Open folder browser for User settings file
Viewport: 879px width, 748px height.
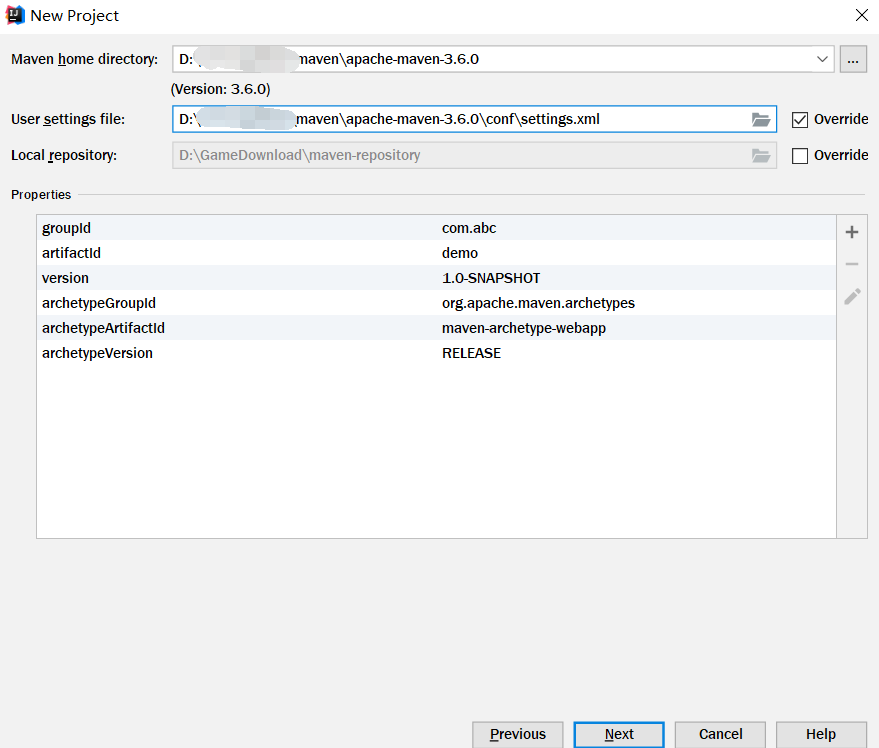click(x=761, y=119)
